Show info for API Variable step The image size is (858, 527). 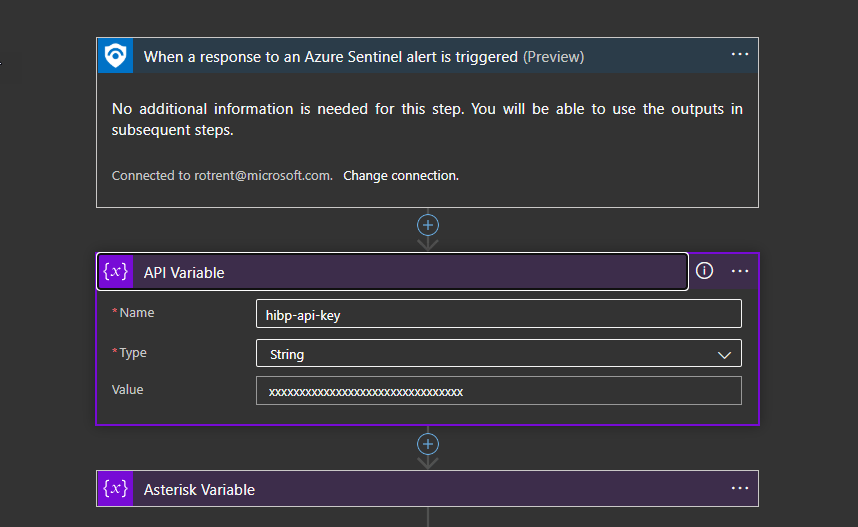(x=704, y=271)
